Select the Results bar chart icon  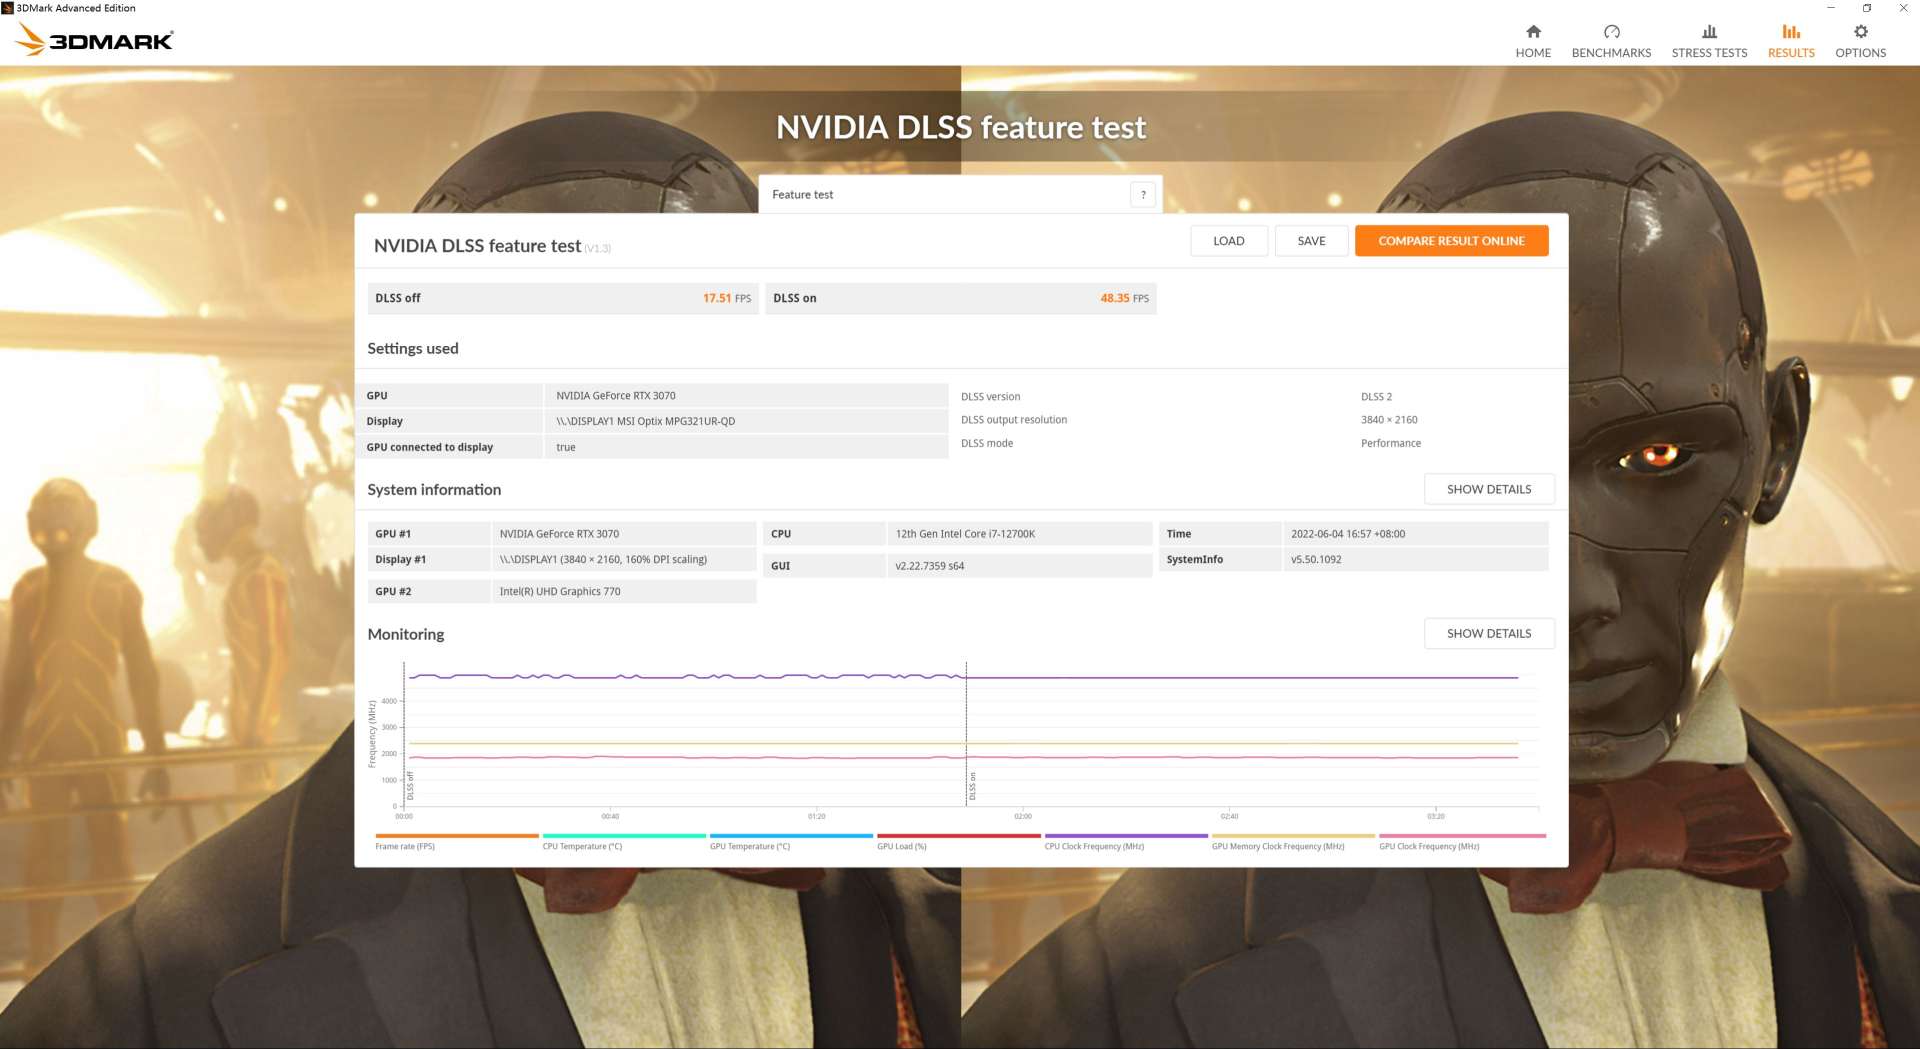(x=1791, y=32)
